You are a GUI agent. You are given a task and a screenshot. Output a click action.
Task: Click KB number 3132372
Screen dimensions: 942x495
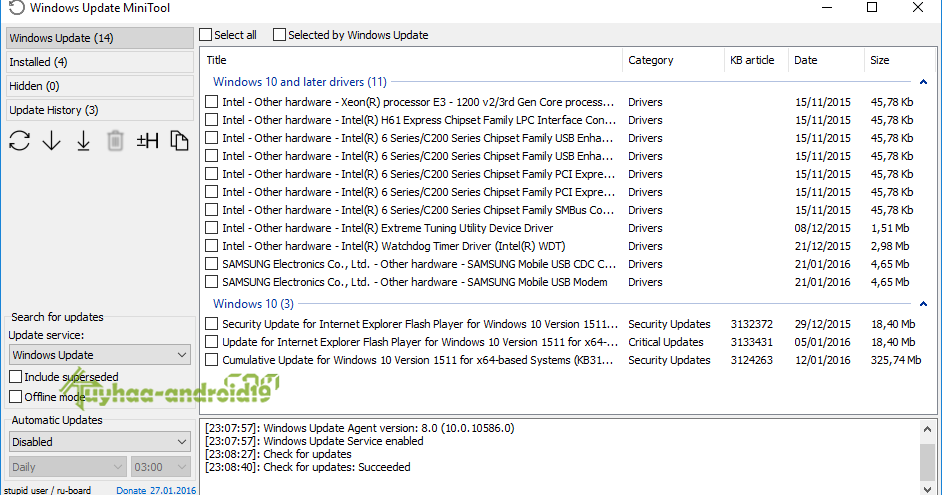click(x=752, y=324)
